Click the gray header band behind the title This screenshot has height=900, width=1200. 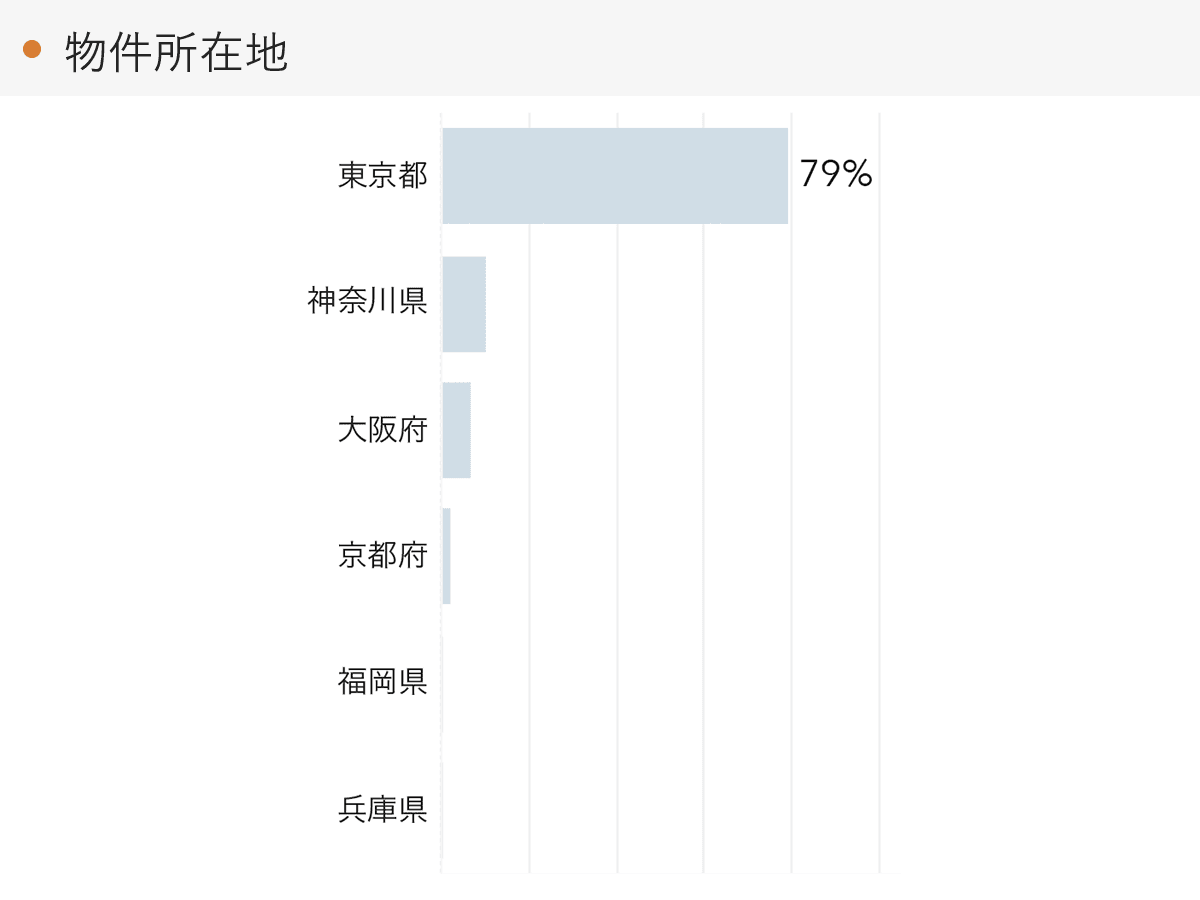[700, 48]
